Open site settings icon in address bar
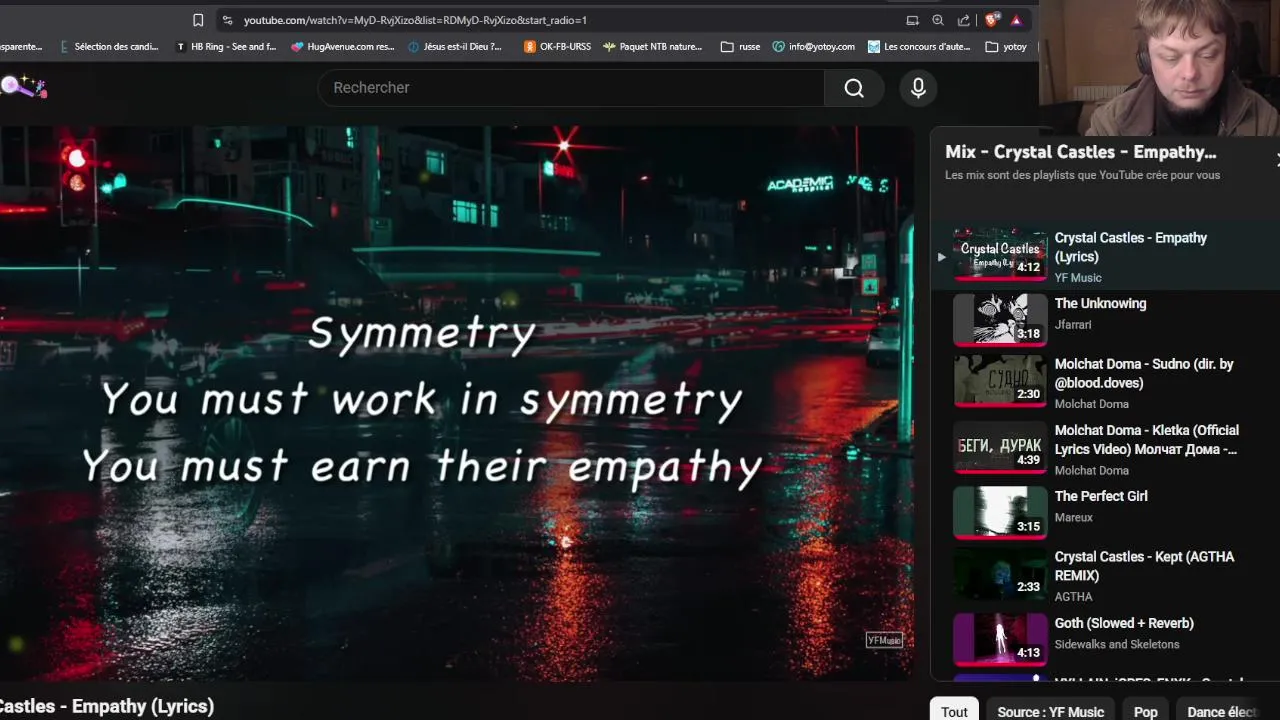This screenshot has height=720, width=1280. coord(227,20)
